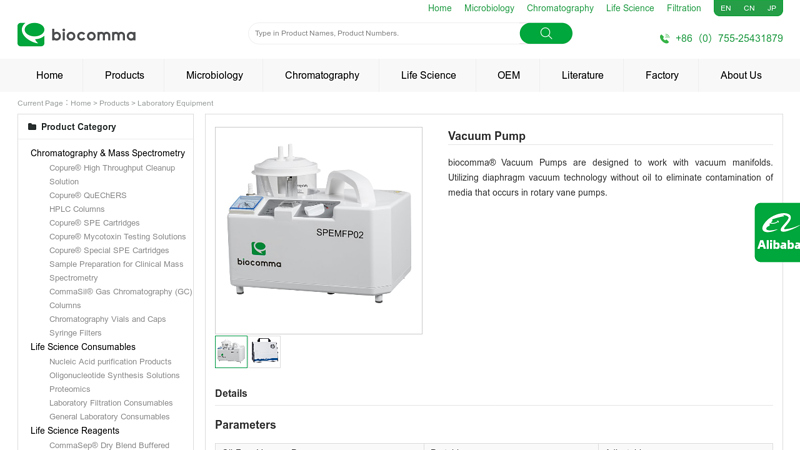Open Chromatography in the top green links

coord(560,8)
